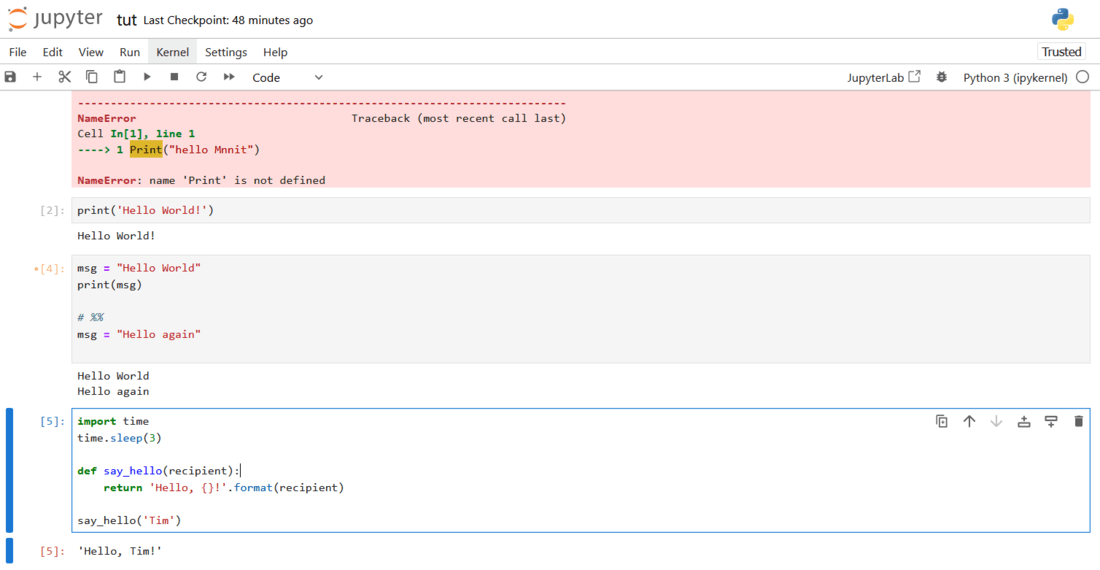Open the File menu
The image size is (1100, 570).
coord(18,52)
